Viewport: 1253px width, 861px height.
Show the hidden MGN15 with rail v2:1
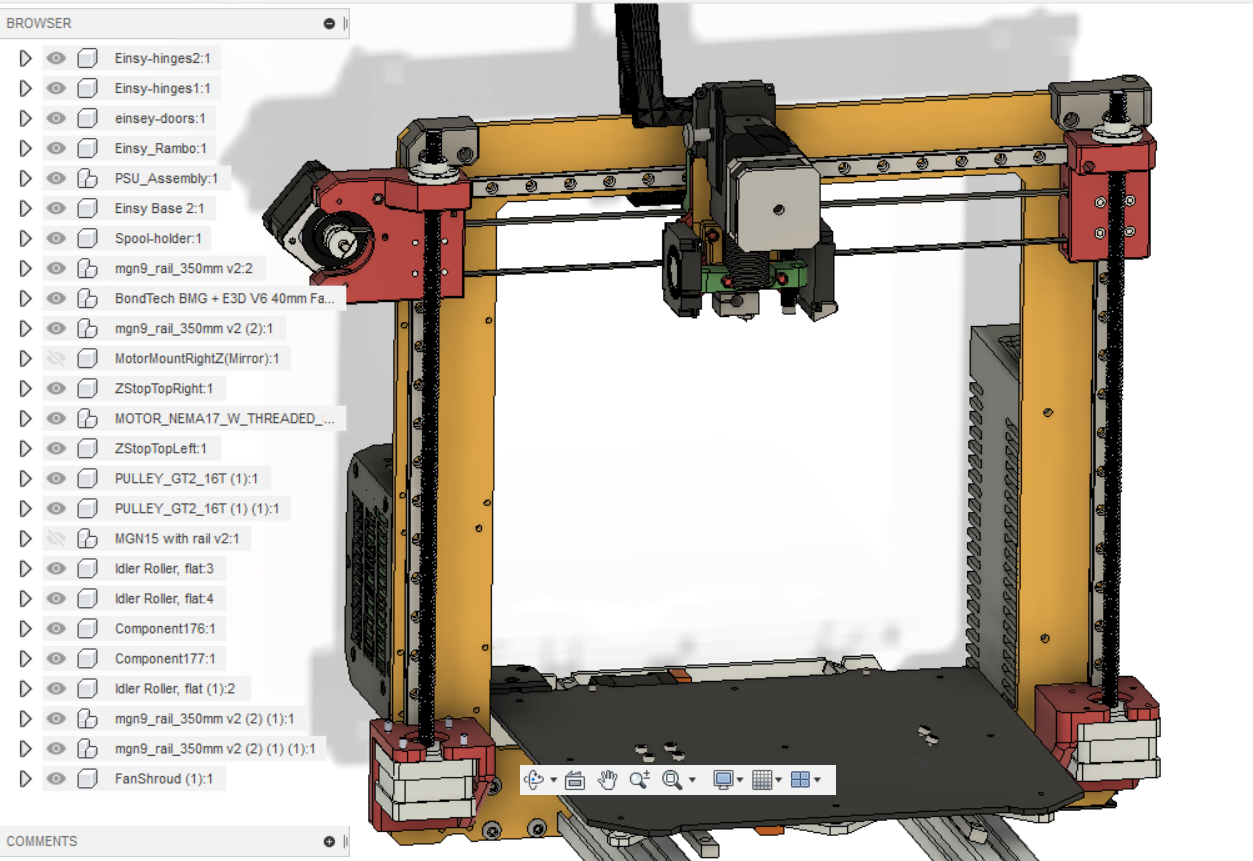(x=56, y=538)
